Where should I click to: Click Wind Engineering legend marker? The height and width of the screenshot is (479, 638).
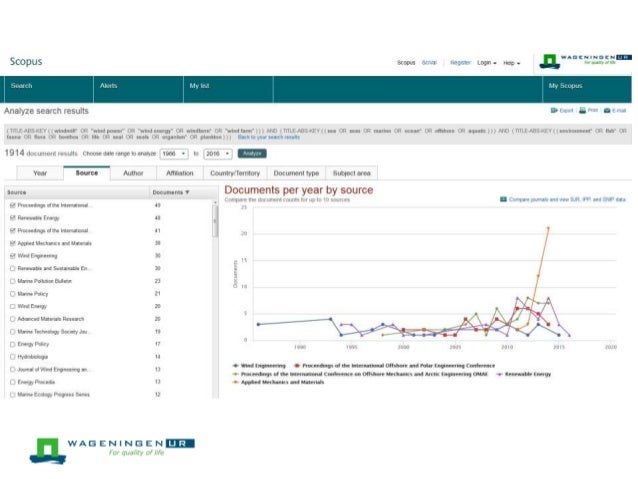point(235,366)
